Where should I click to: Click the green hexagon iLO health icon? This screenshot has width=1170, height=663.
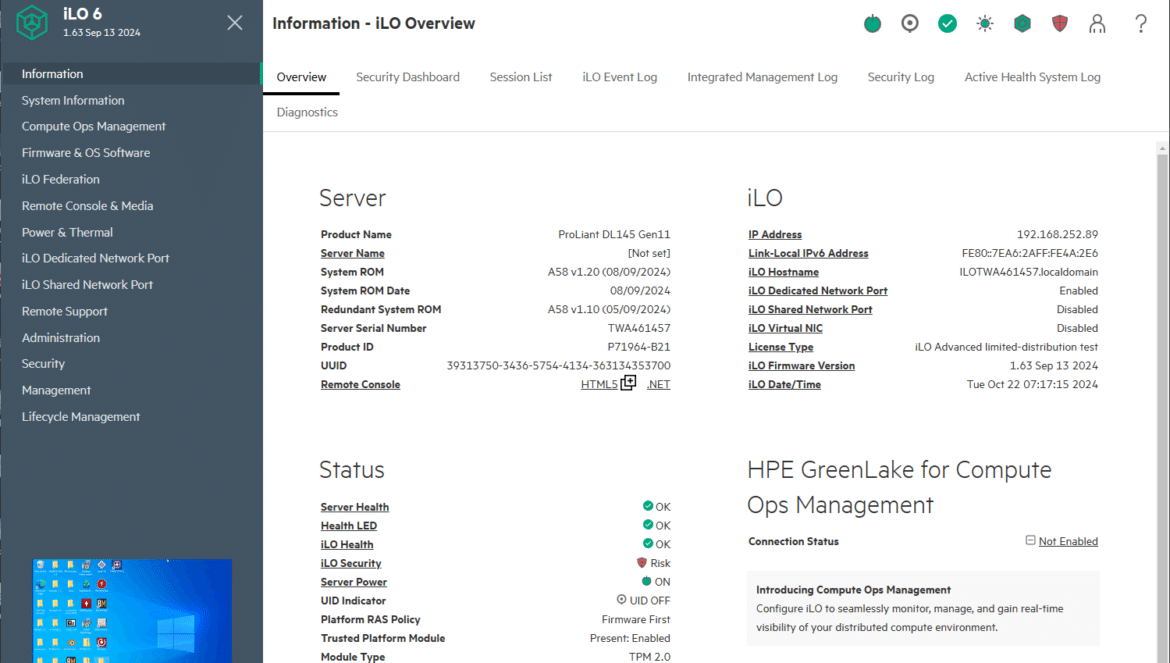pos(1022,24)
